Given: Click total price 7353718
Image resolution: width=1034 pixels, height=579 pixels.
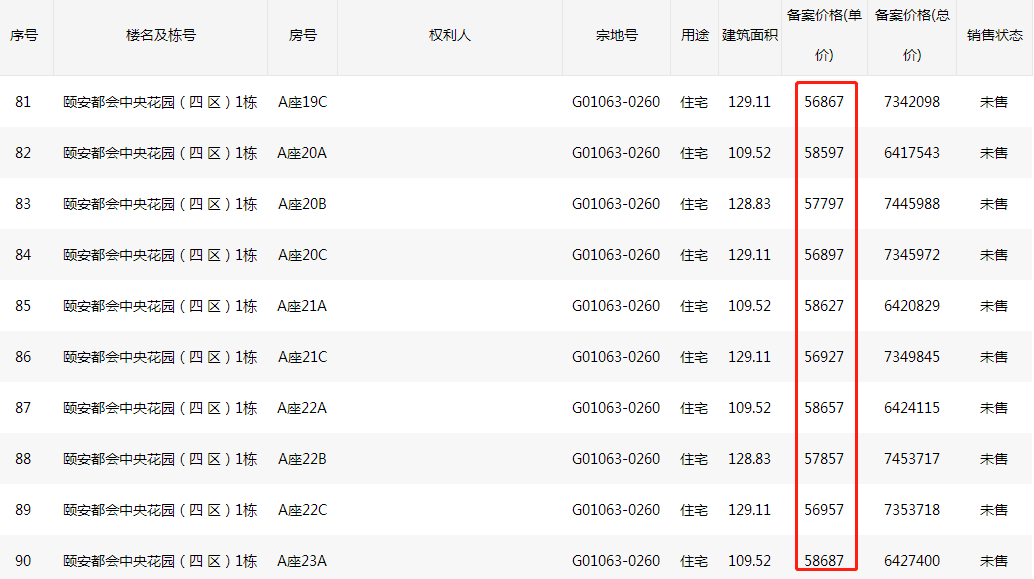Looking at the screenshot, I should click(912, 510).
